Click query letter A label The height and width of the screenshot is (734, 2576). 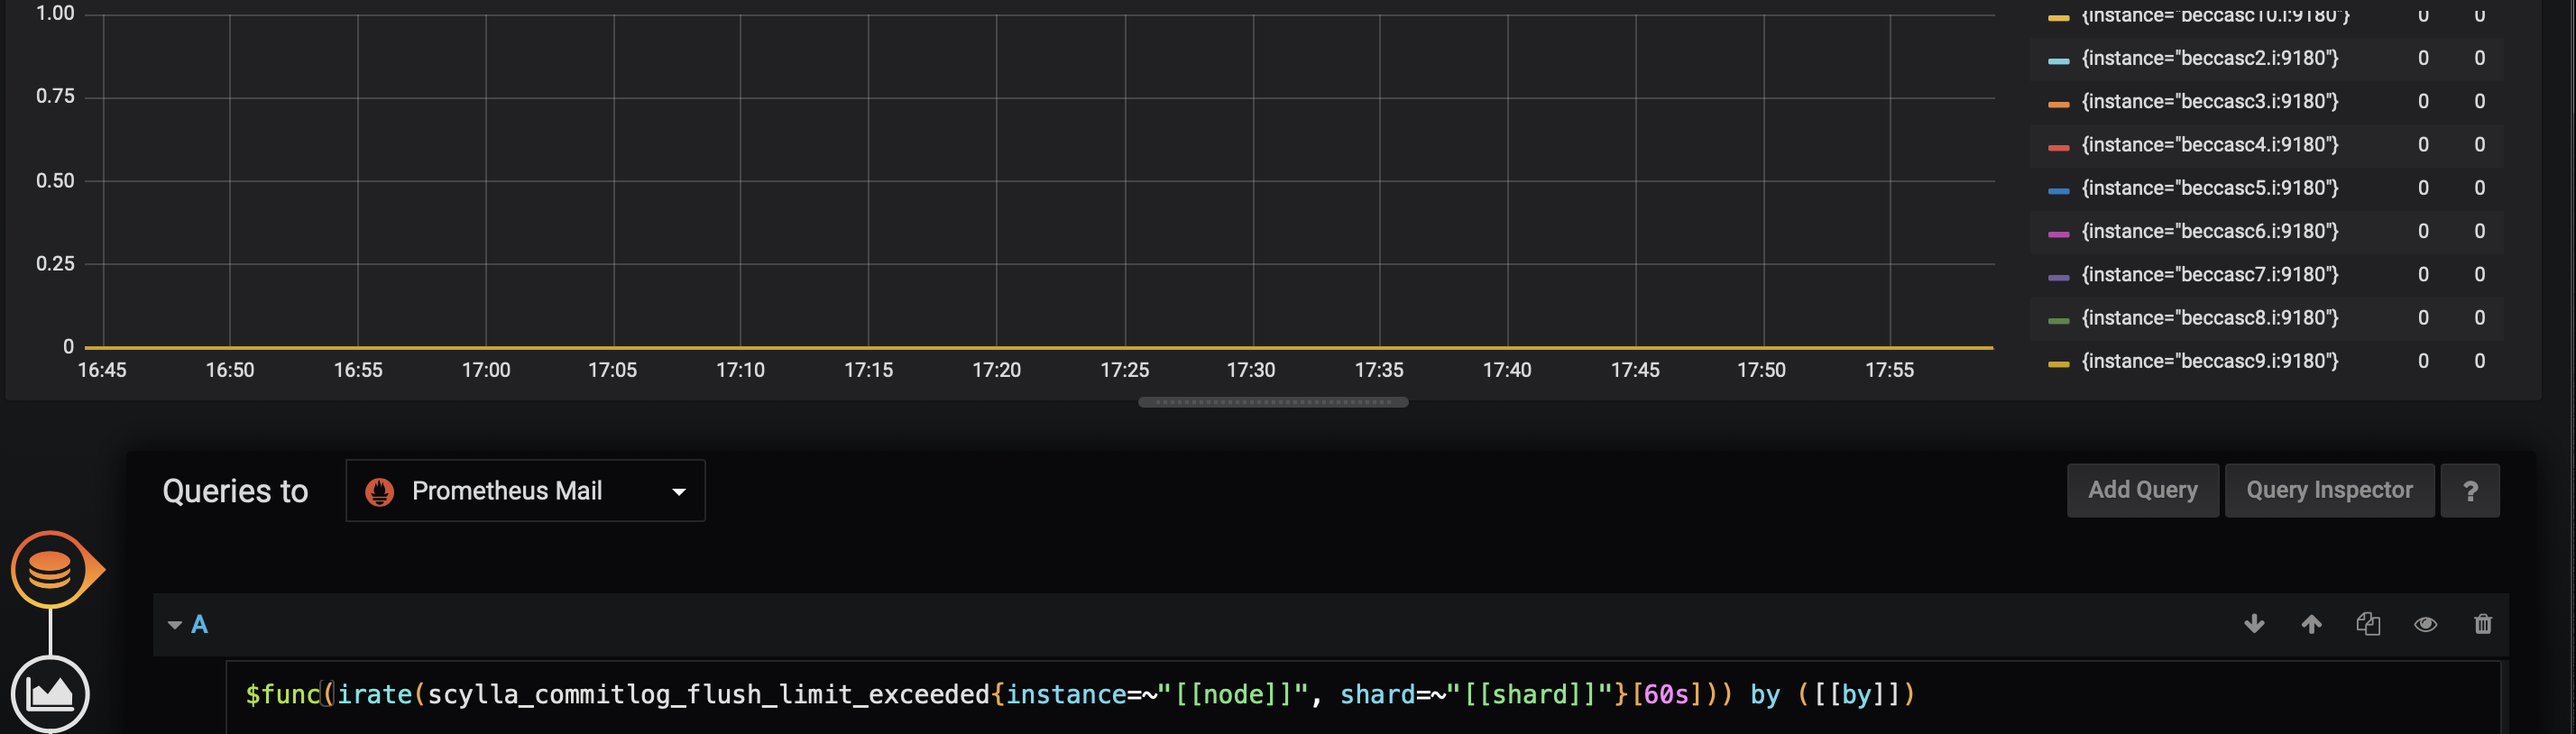click(199, 625)
